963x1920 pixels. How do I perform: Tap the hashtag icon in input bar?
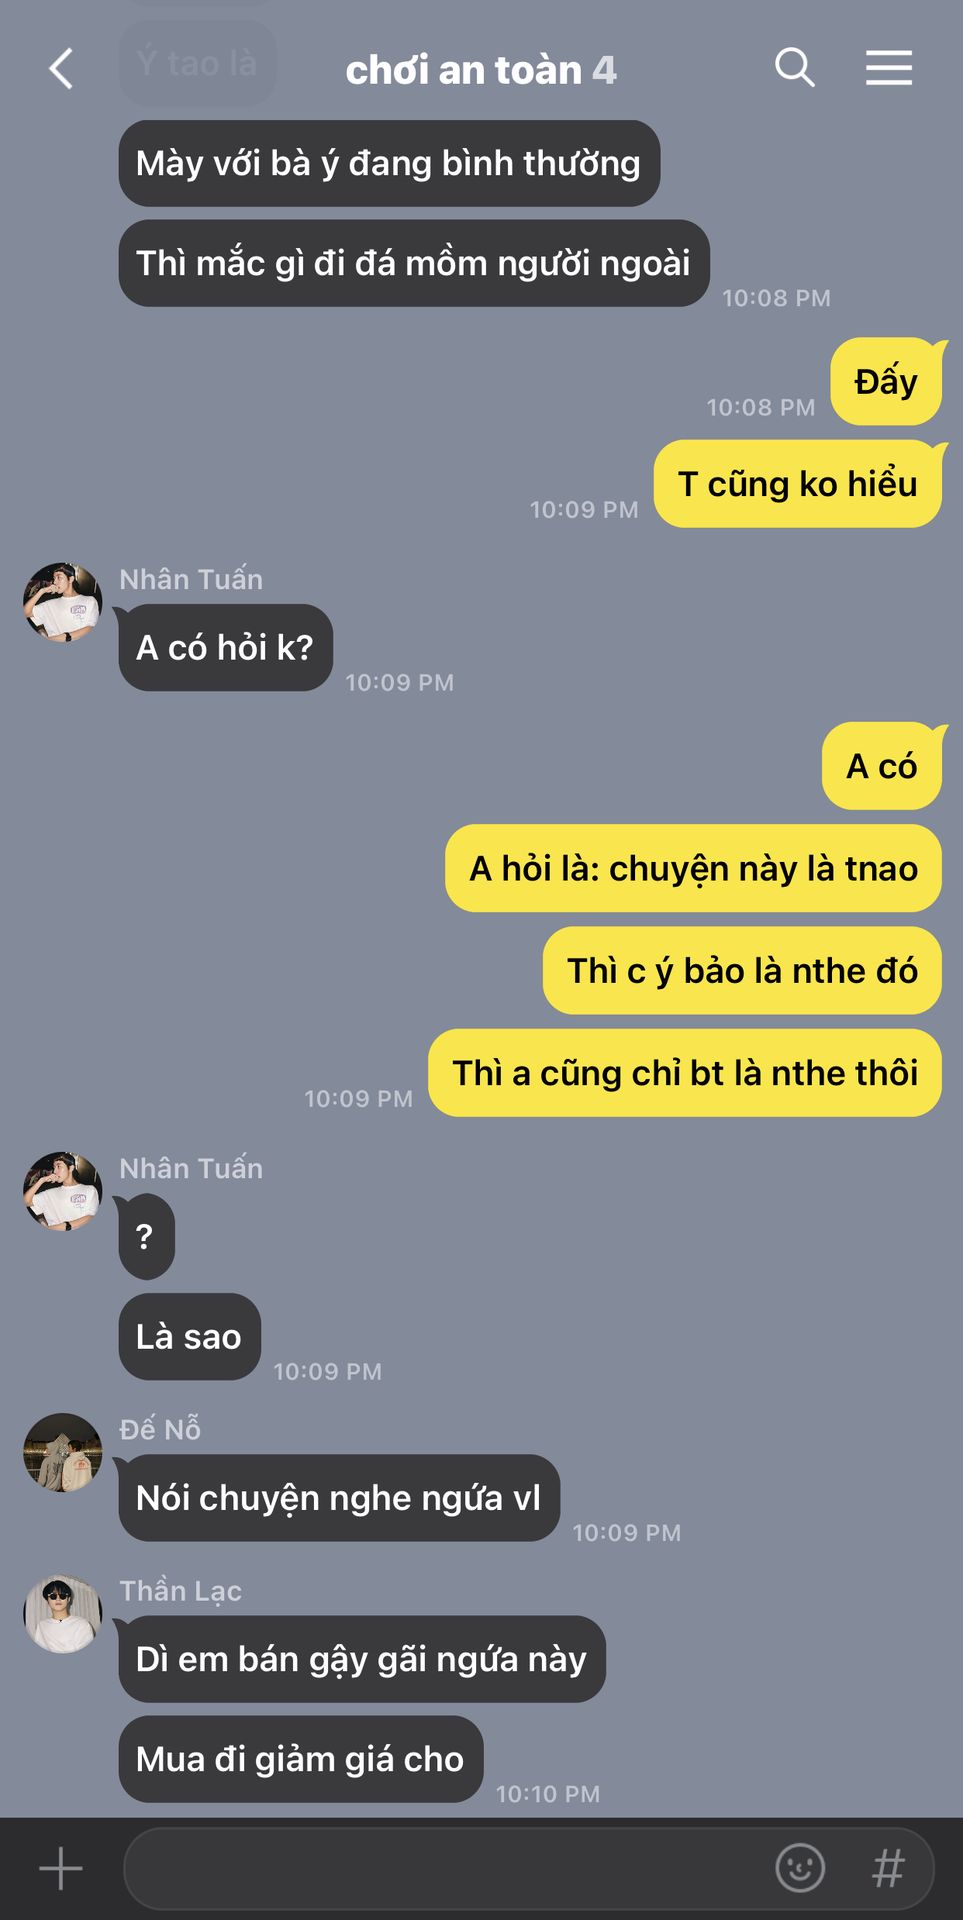tap(888, 1867)
